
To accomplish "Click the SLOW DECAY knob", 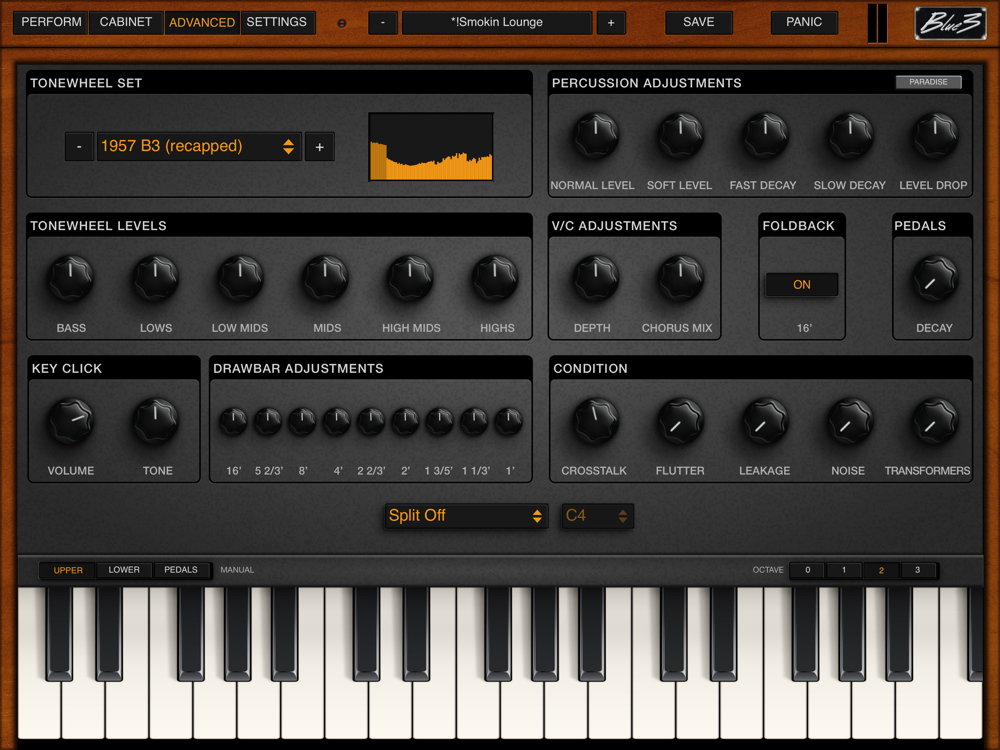I will tap(850, 136).
